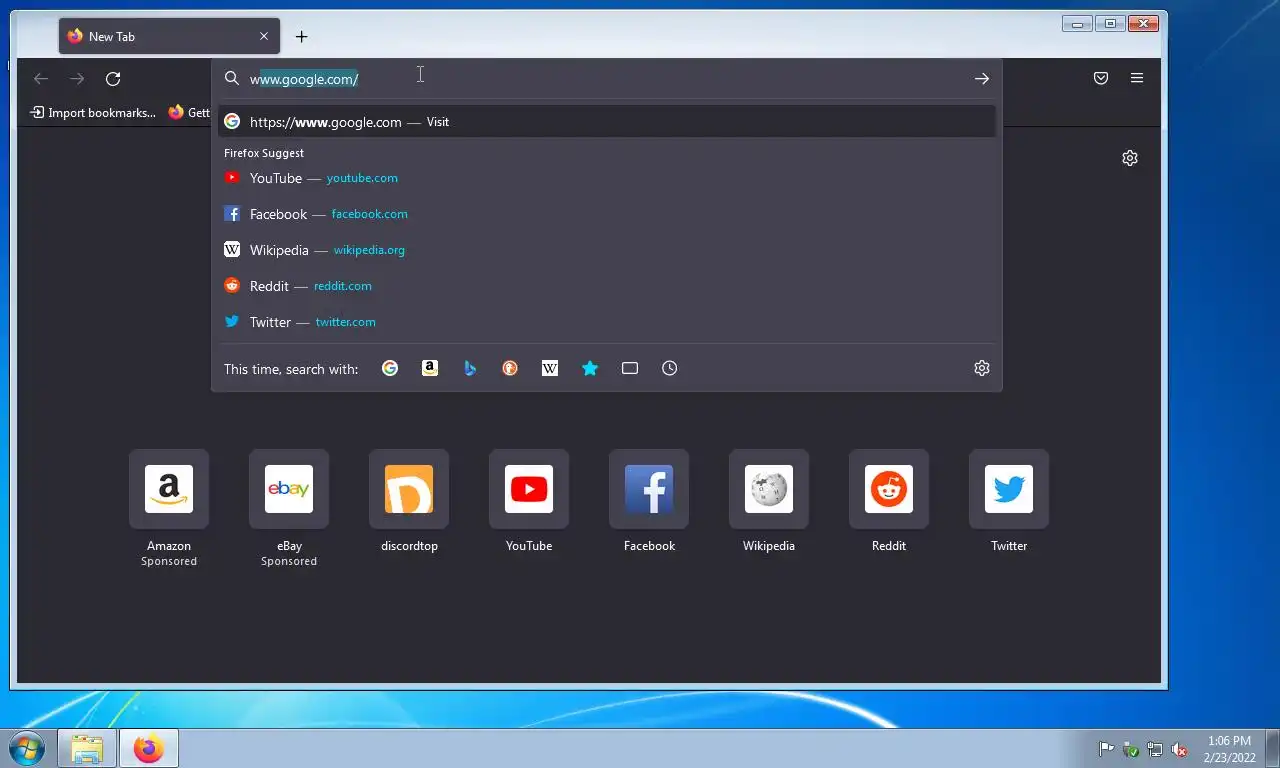This screenshot has height=768, width=1280.
Task: Open the Amazon sponsored shortcut tile
Action: pyautogui.click(x=169, y=489)
